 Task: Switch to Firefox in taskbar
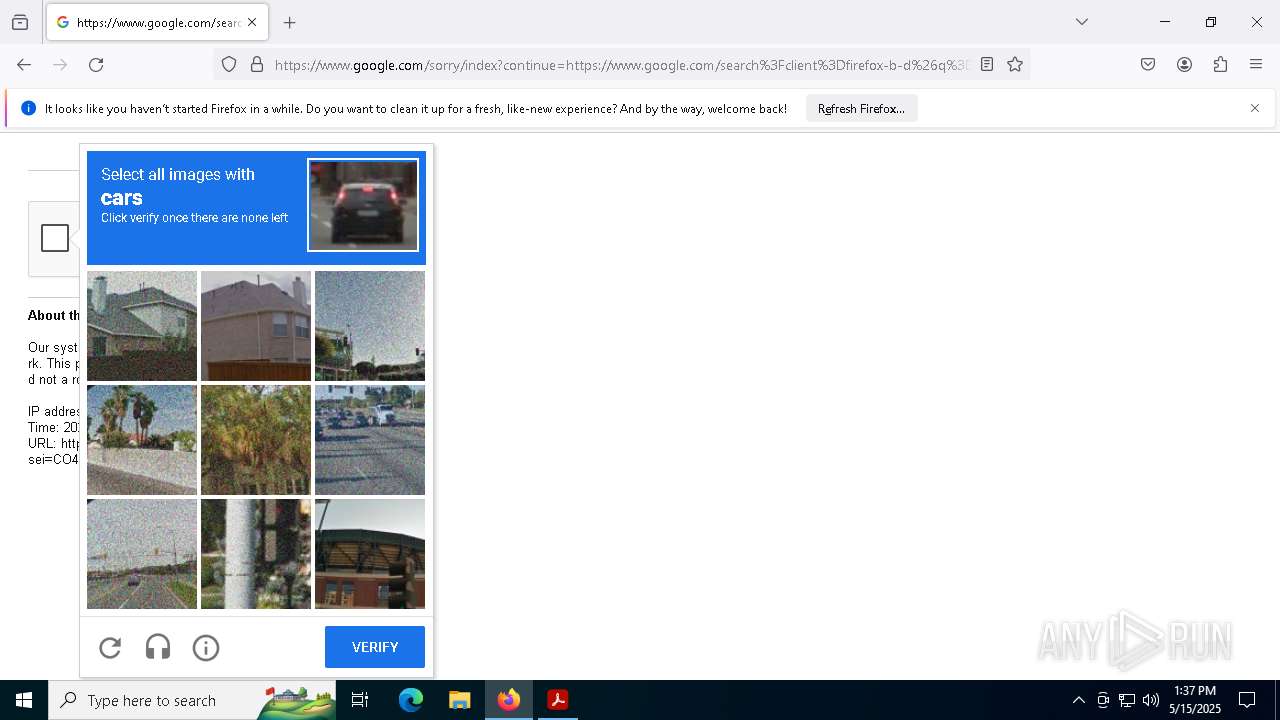click(x=508, y=700)
